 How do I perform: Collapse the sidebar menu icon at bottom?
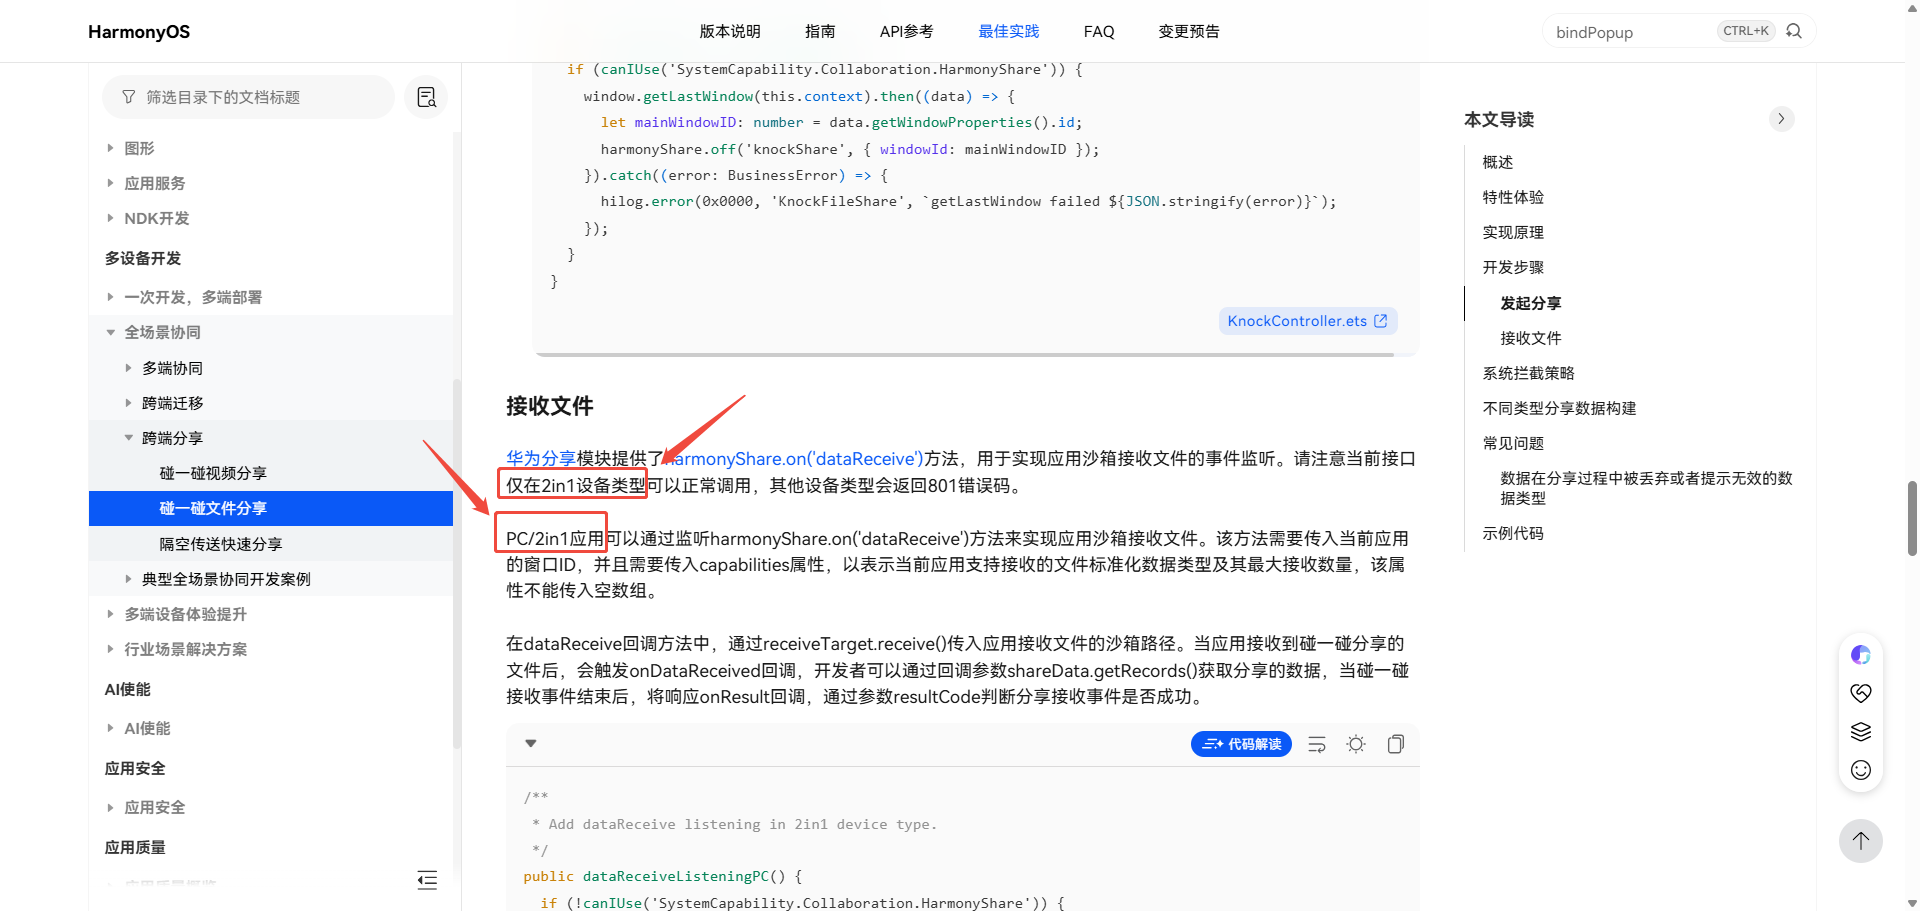tap(427, 880)
